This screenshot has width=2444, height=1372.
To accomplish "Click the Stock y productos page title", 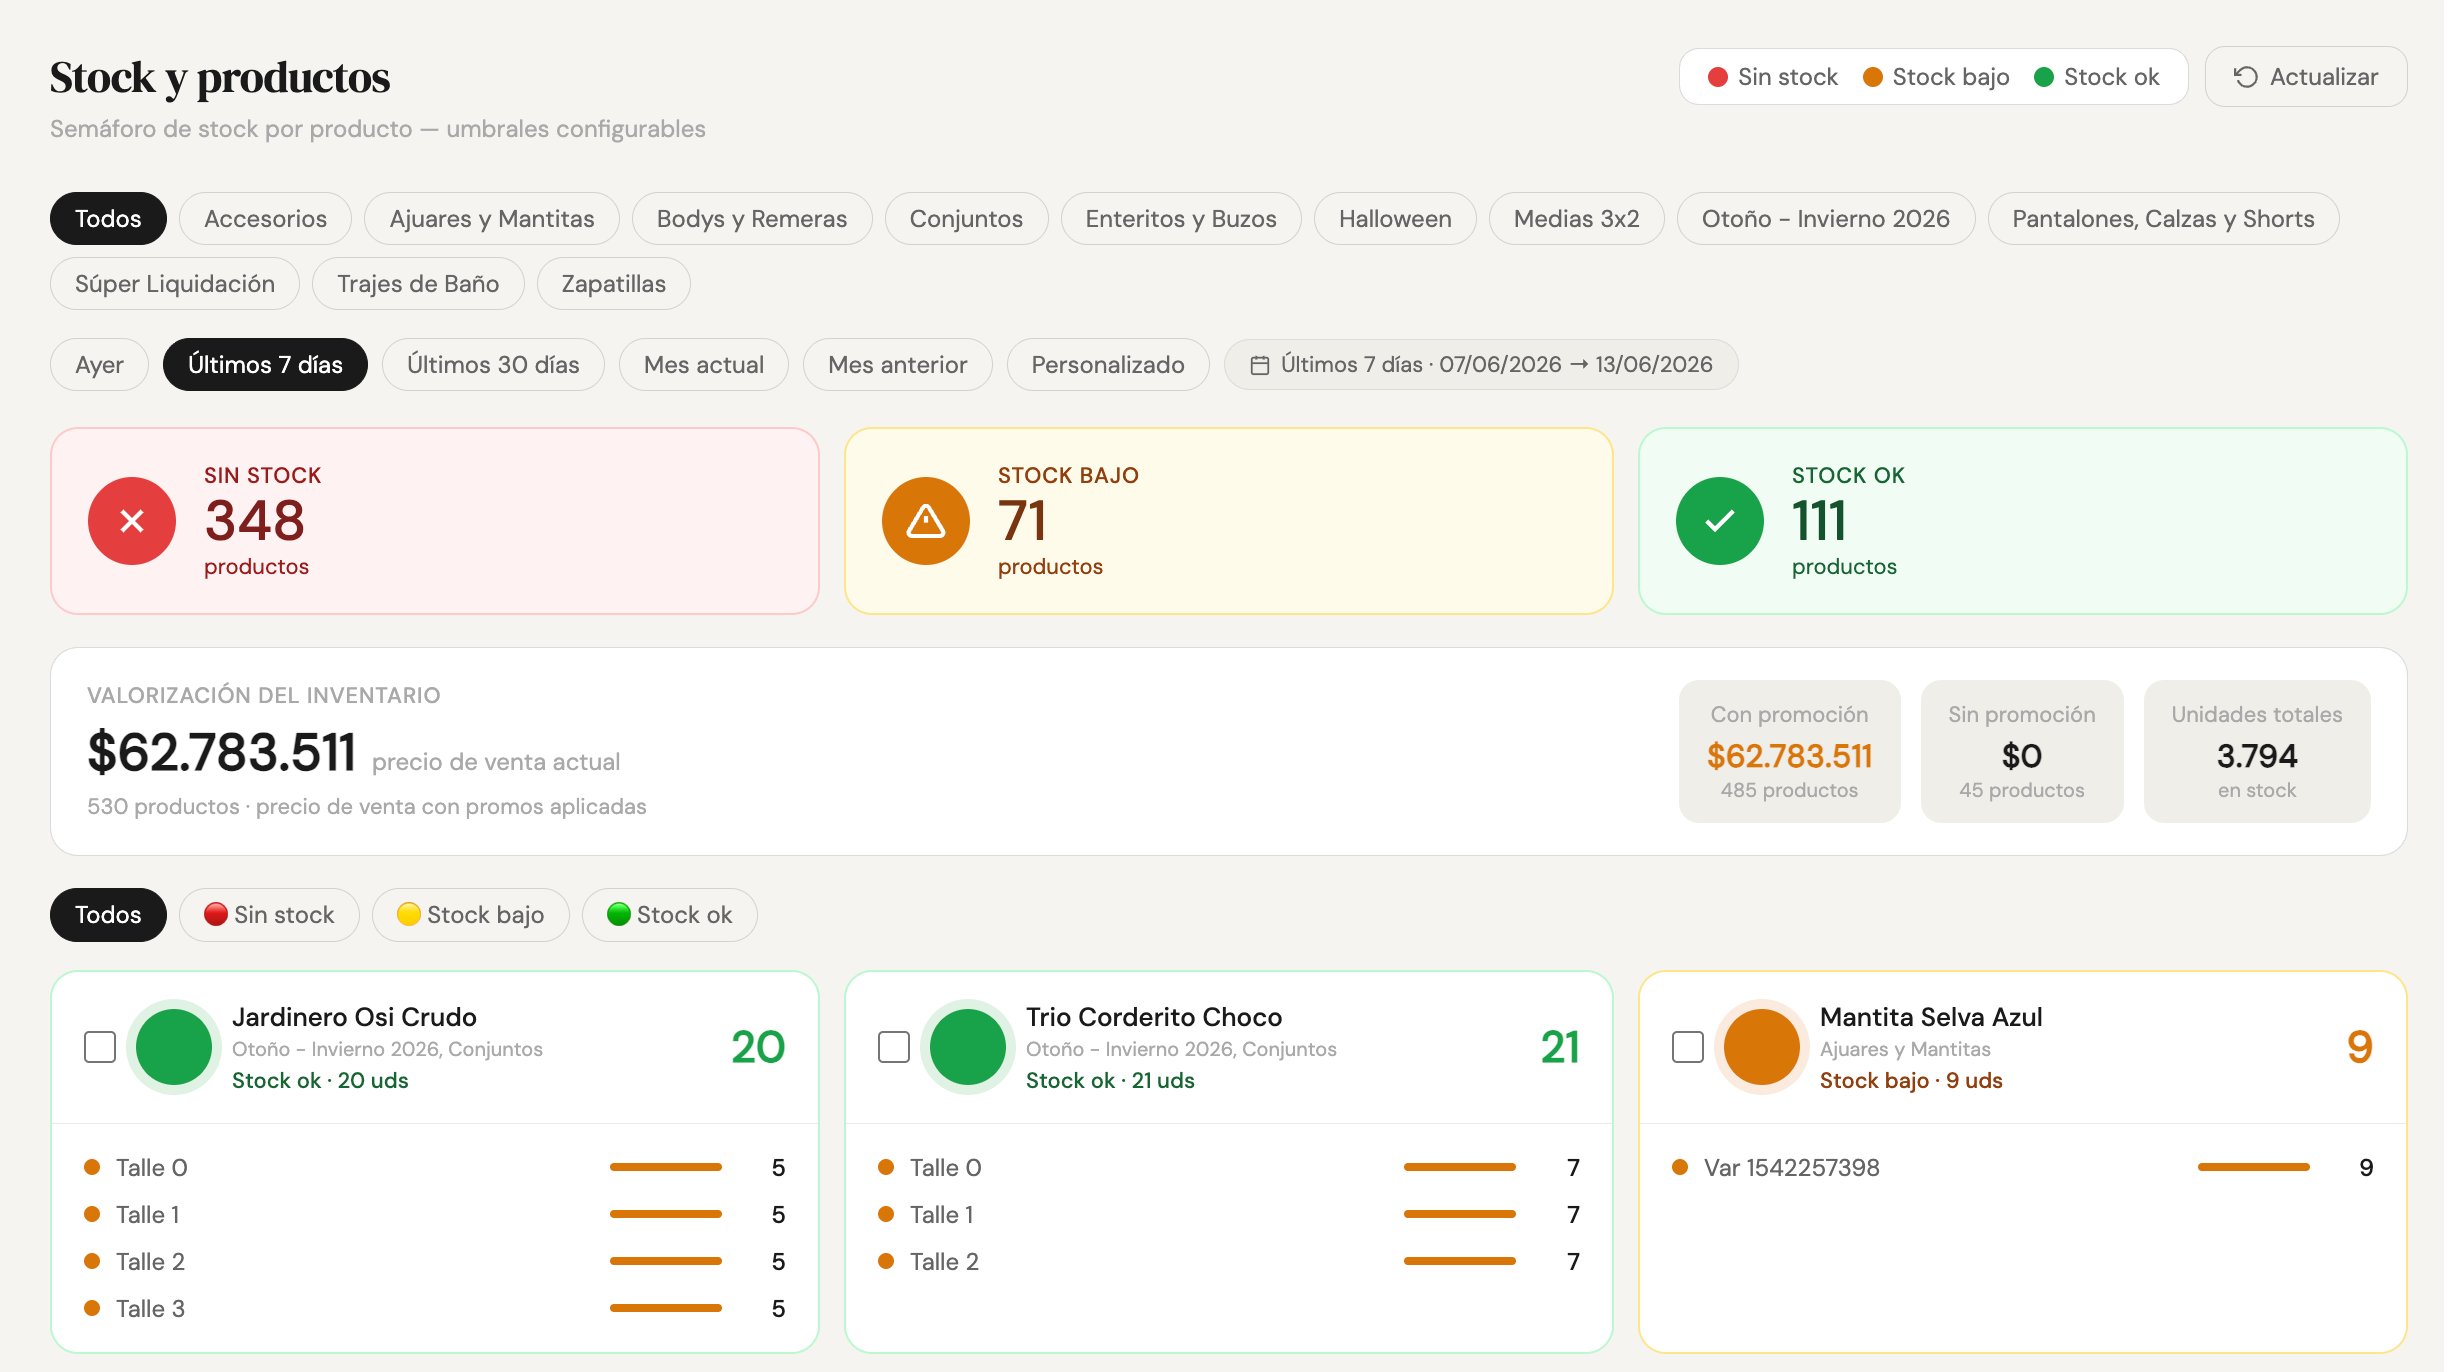I will coord(220,78).
